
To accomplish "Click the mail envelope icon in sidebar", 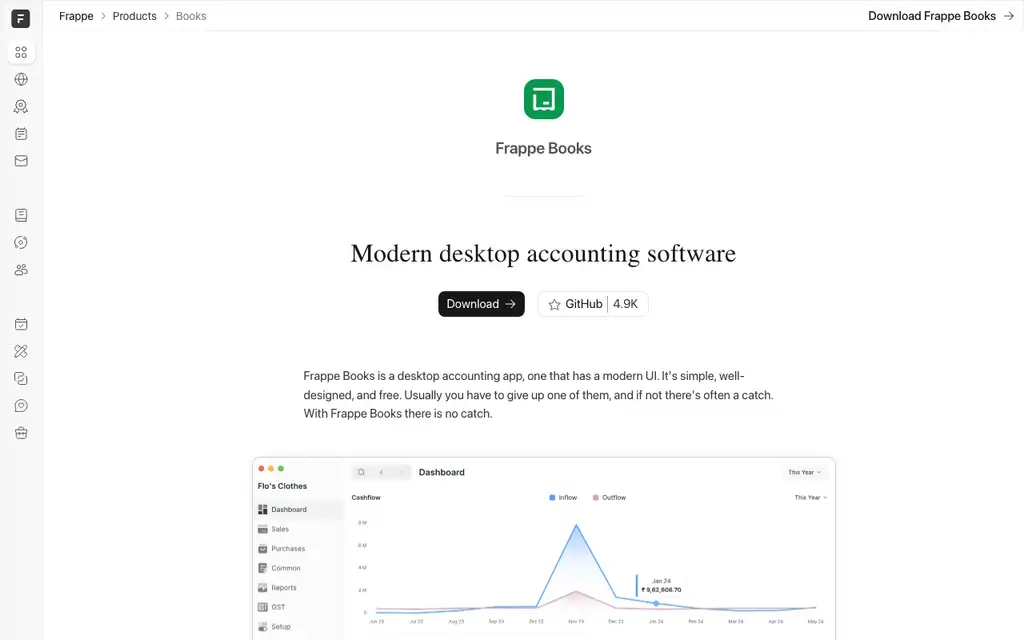I will tap(21, 161).
